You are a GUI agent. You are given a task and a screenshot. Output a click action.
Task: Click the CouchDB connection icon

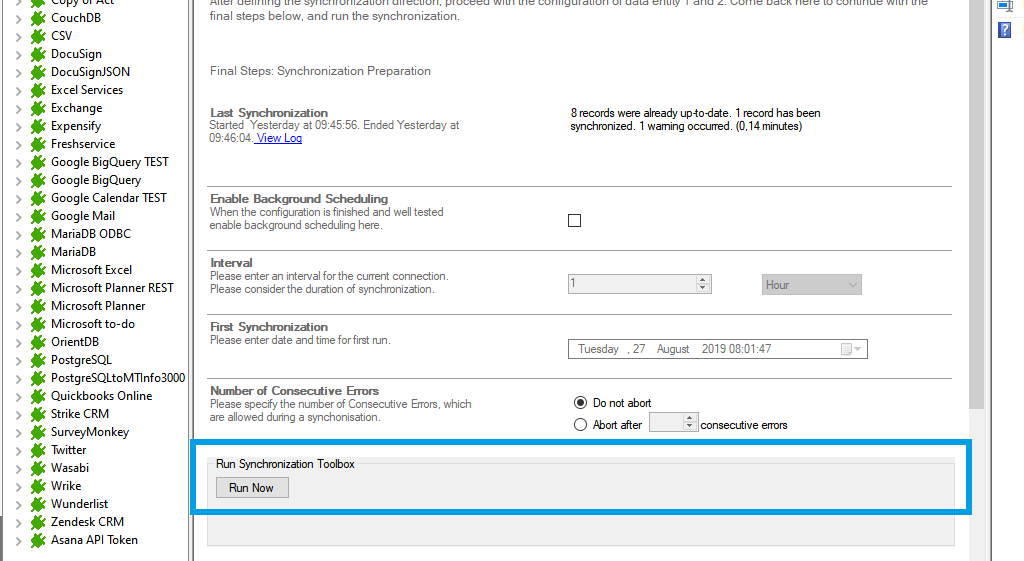coord(38,18)
